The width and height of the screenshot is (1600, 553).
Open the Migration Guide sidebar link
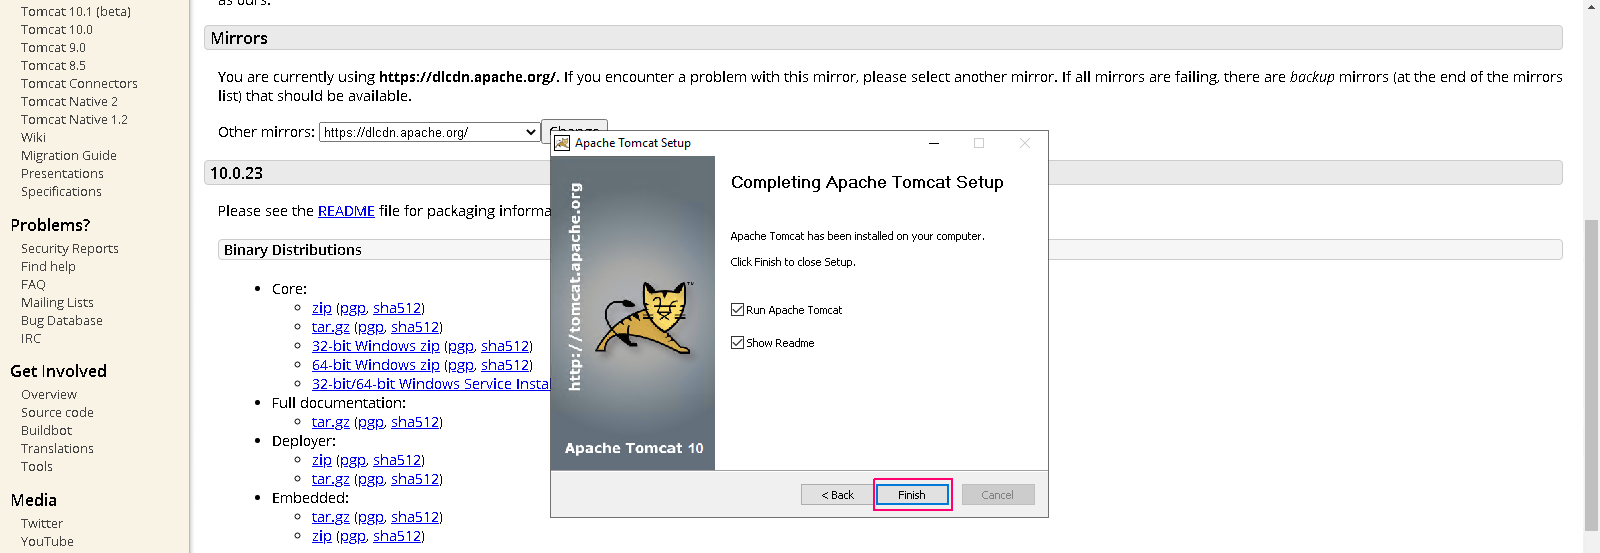click(x=69, y=155)
